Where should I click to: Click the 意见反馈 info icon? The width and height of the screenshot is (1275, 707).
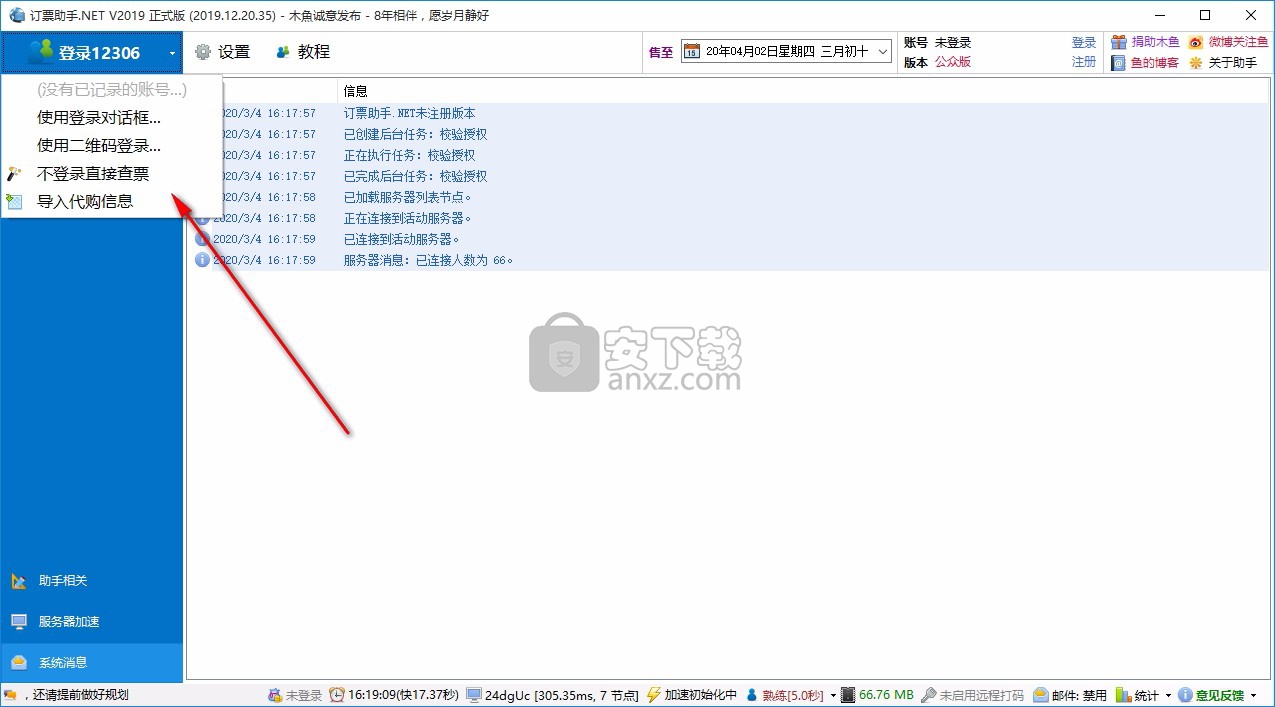1185,695
